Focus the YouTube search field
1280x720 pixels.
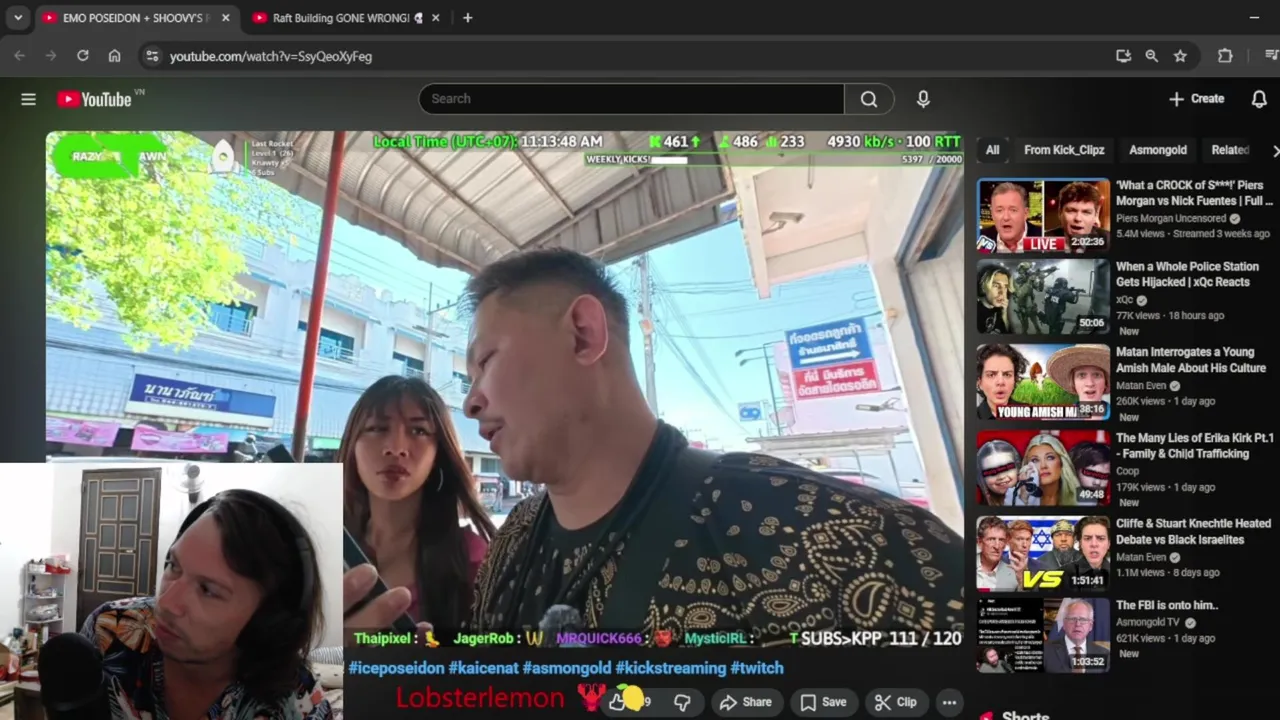click(x=632, y=99)
